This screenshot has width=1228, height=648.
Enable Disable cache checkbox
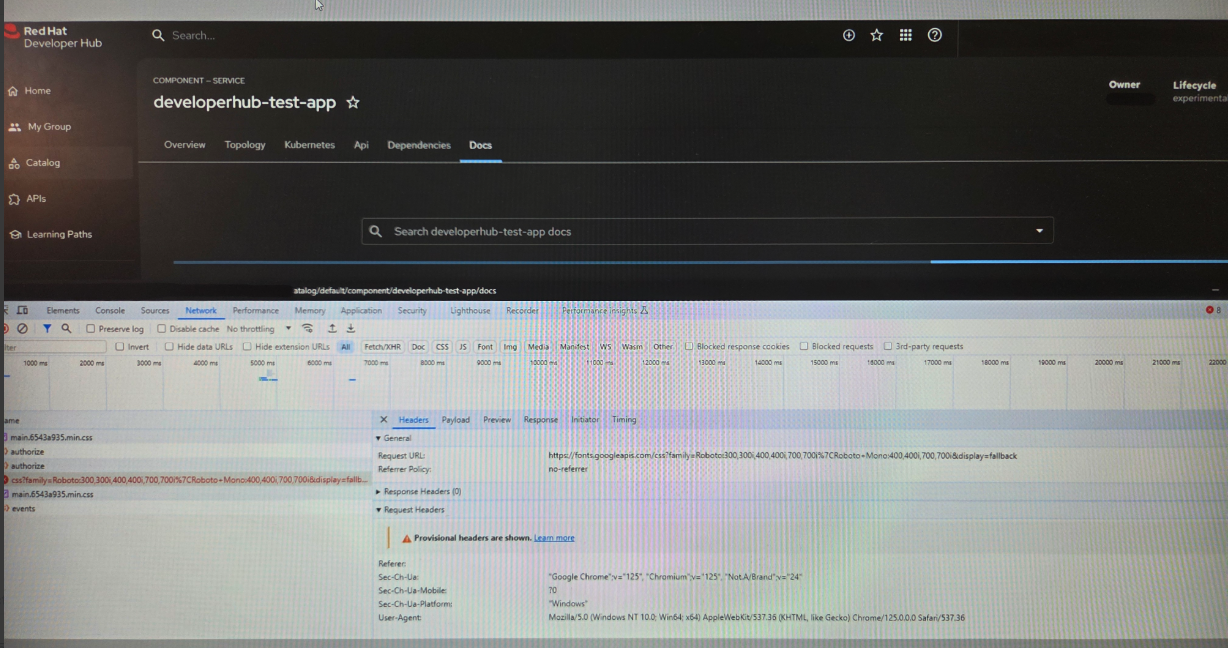pyautogui.click(x=162, y=329)
